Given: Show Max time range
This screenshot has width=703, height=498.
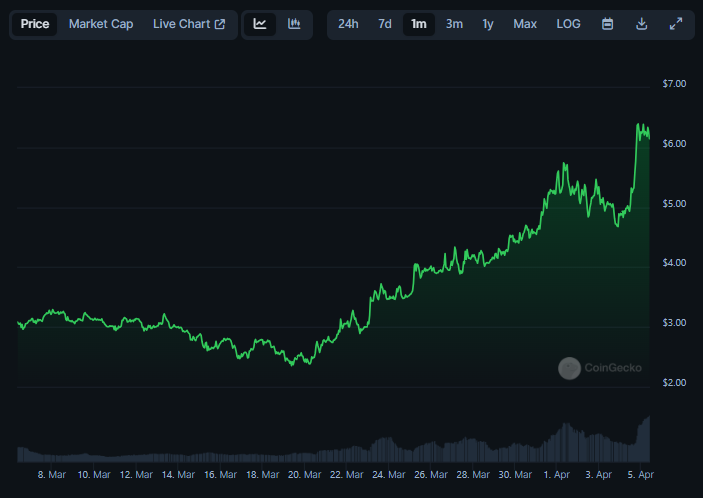Looking at the screenshot, I should pos(525,24).
